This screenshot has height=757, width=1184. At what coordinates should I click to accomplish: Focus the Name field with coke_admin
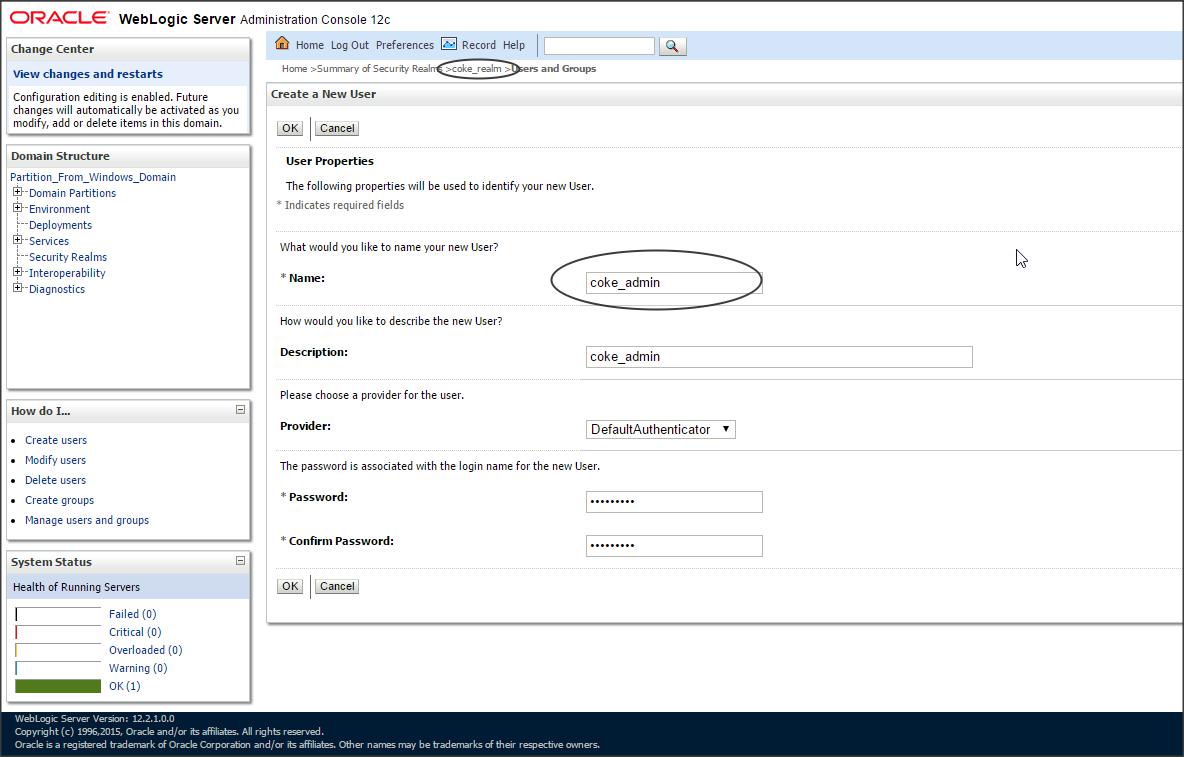pyautogui.click(x=674, y=283)
